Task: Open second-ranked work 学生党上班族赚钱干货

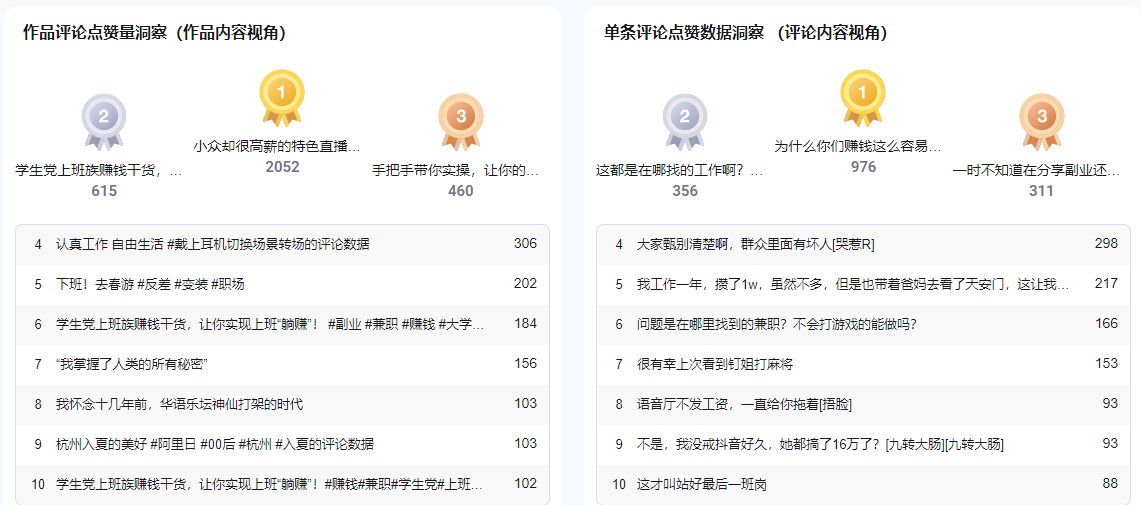Action: (99, 171)
